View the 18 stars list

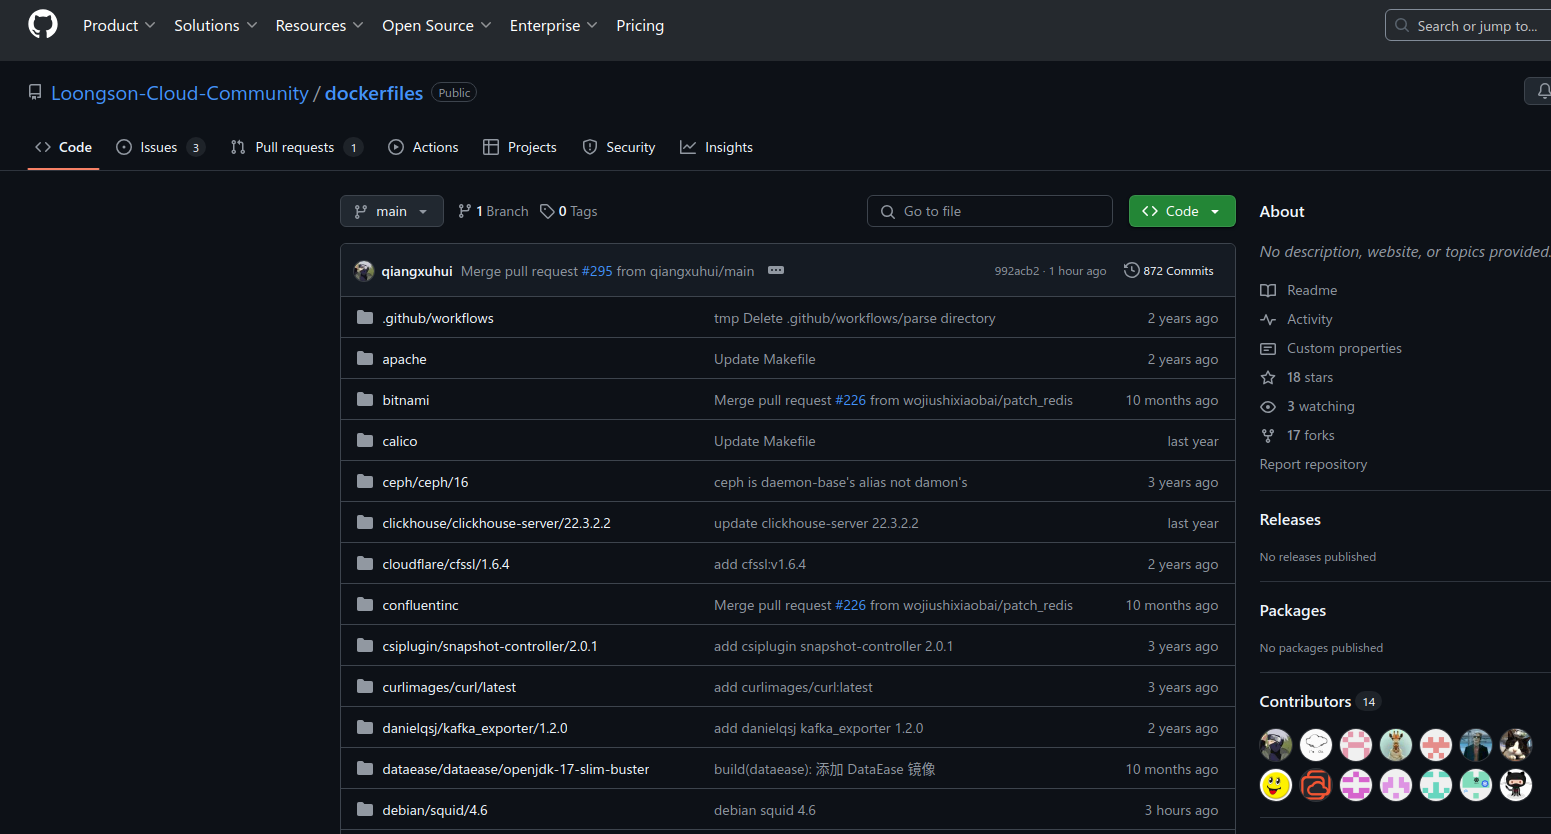click(1297, 377)
